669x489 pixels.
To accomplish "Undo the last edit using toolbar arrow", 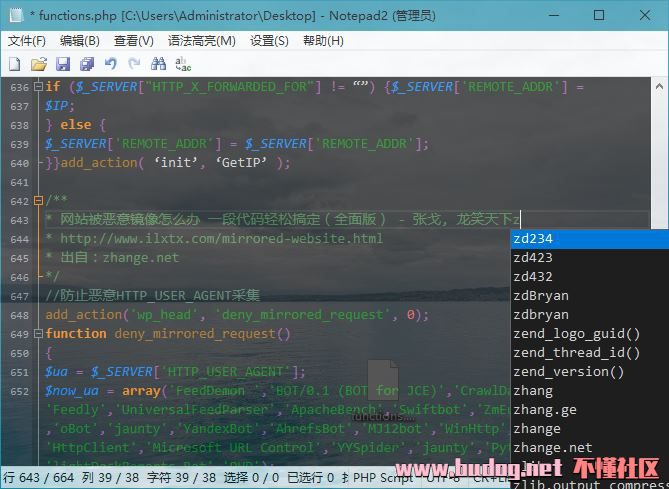I will tap(111, 64).
